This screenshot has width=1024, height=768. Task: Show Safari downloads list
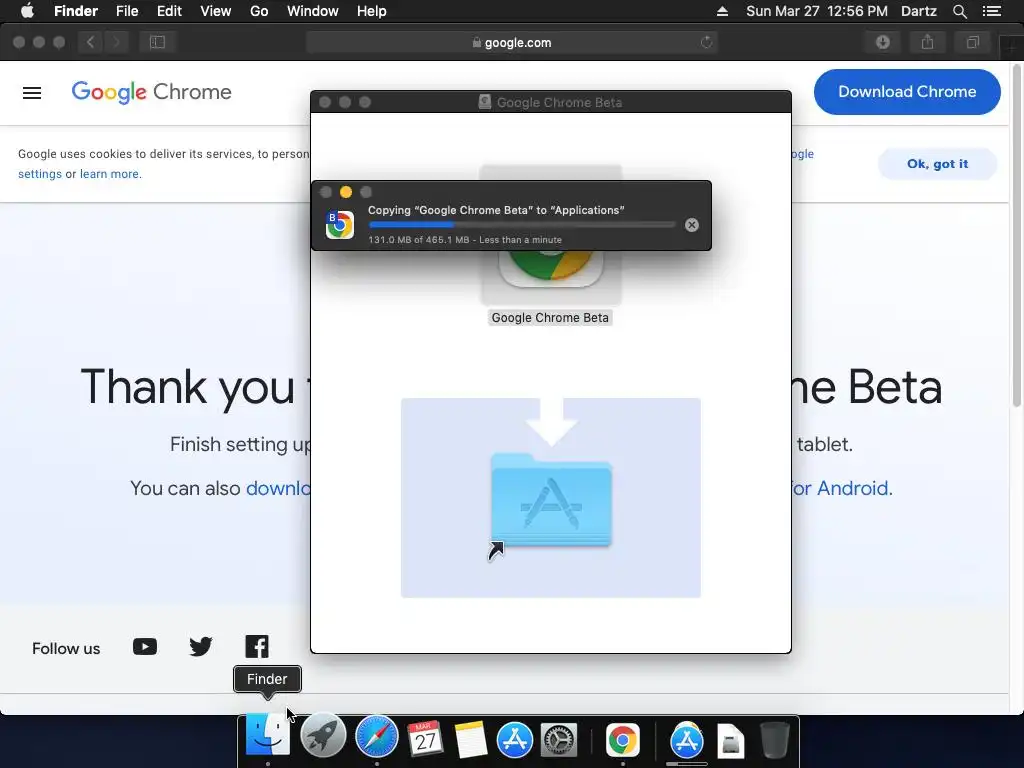tap(883, 42)
